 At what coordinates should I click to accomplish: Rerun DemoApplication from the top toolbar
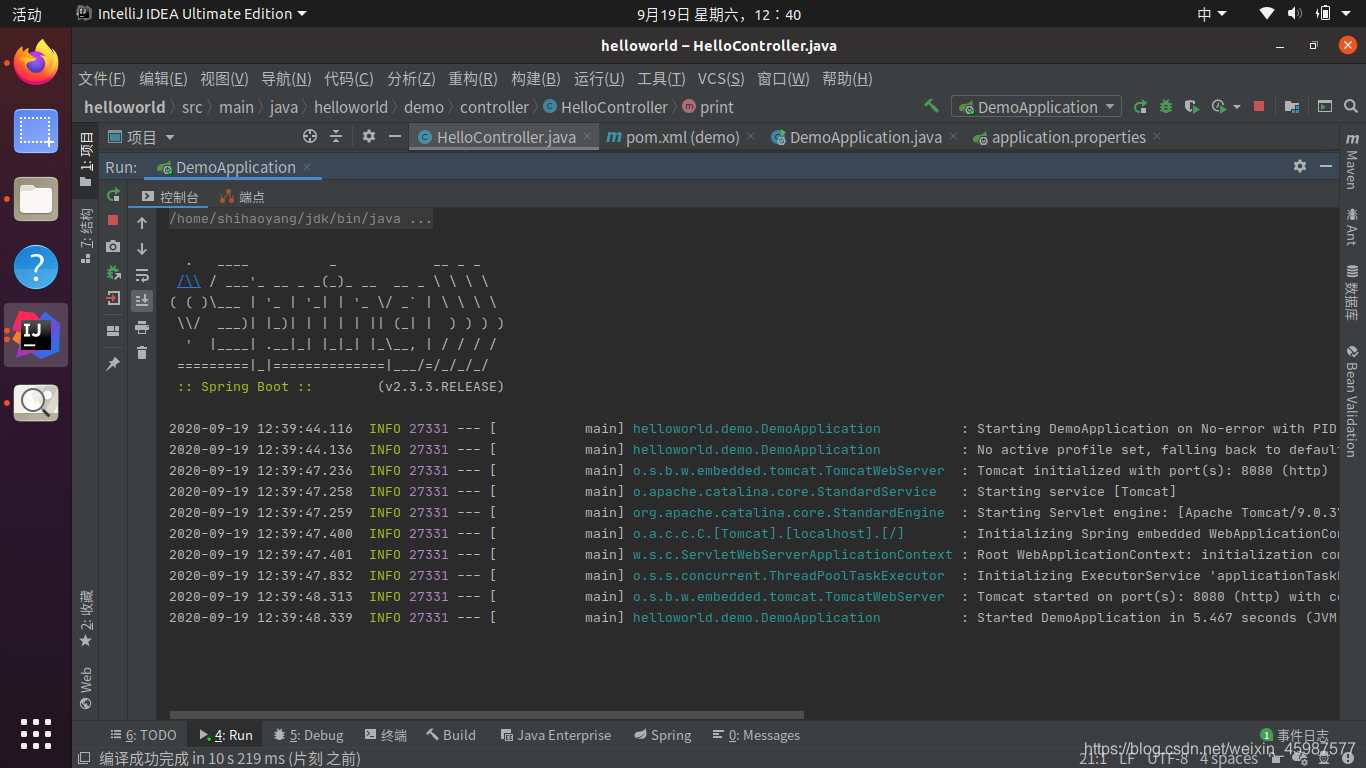click(1141, 106)
